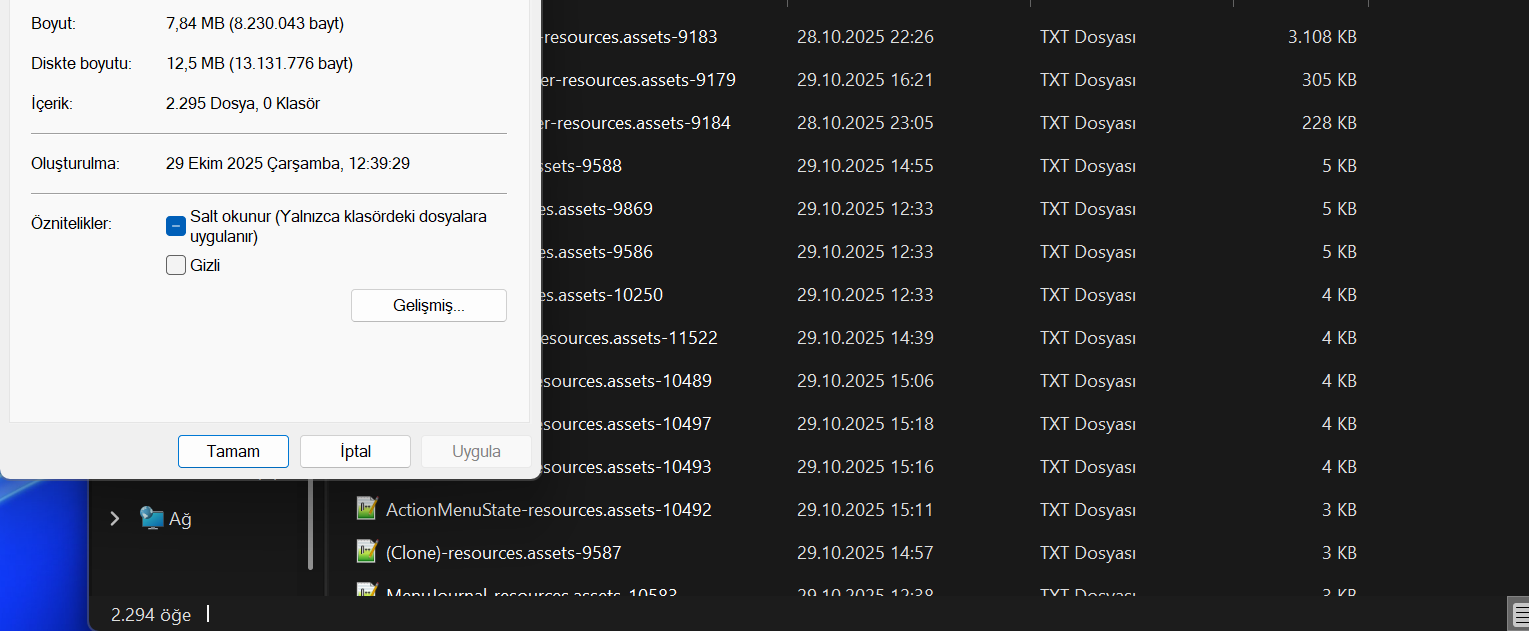Click the İptal button
Screen dimensions: 1529x631
pyautogui.click(x=355, y=451)
